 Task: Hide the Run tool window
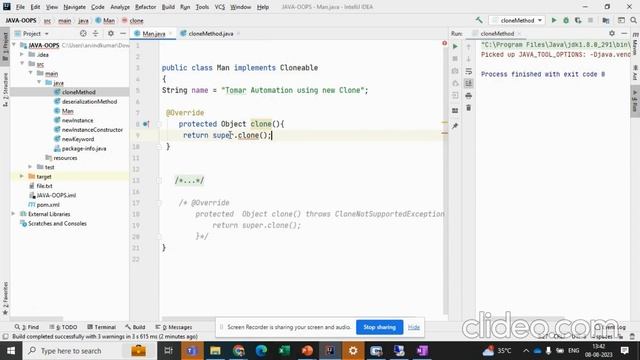pyautogui.click(x=624, y=33)
